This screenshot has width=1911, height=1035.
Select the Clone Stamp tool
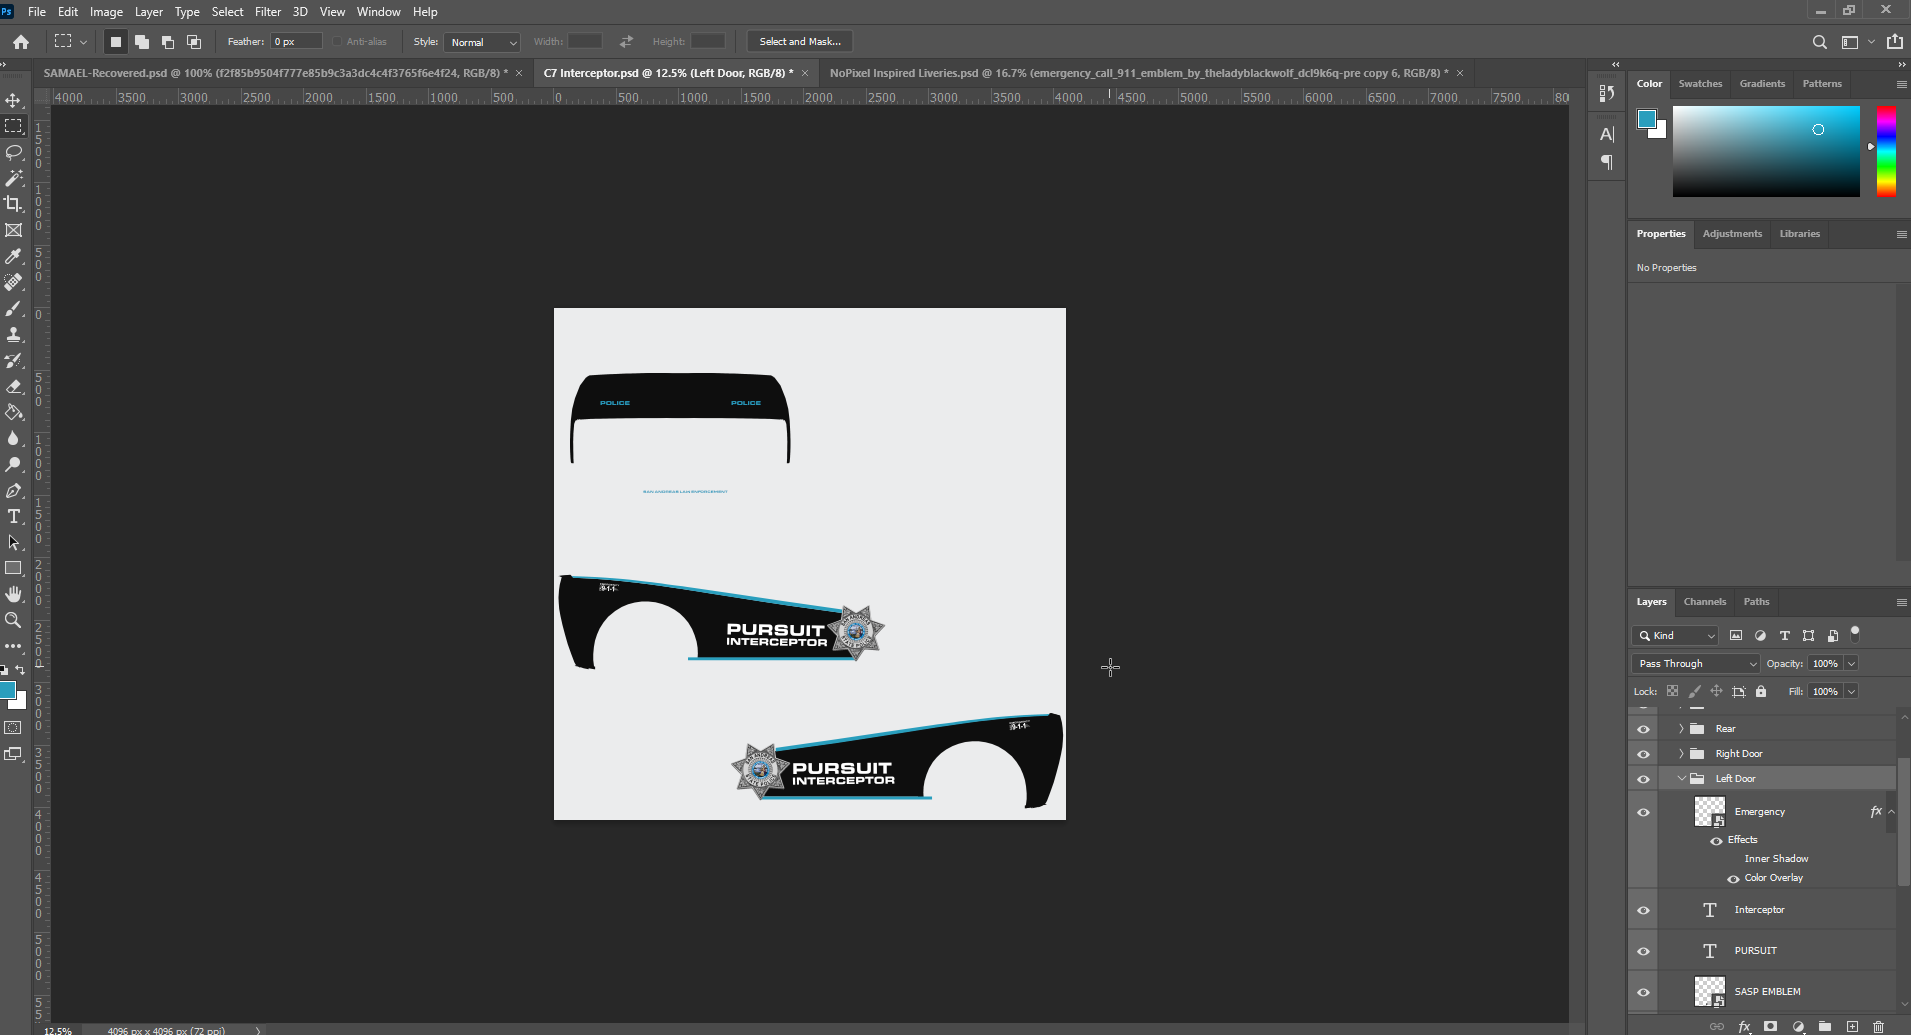(13, 334)
